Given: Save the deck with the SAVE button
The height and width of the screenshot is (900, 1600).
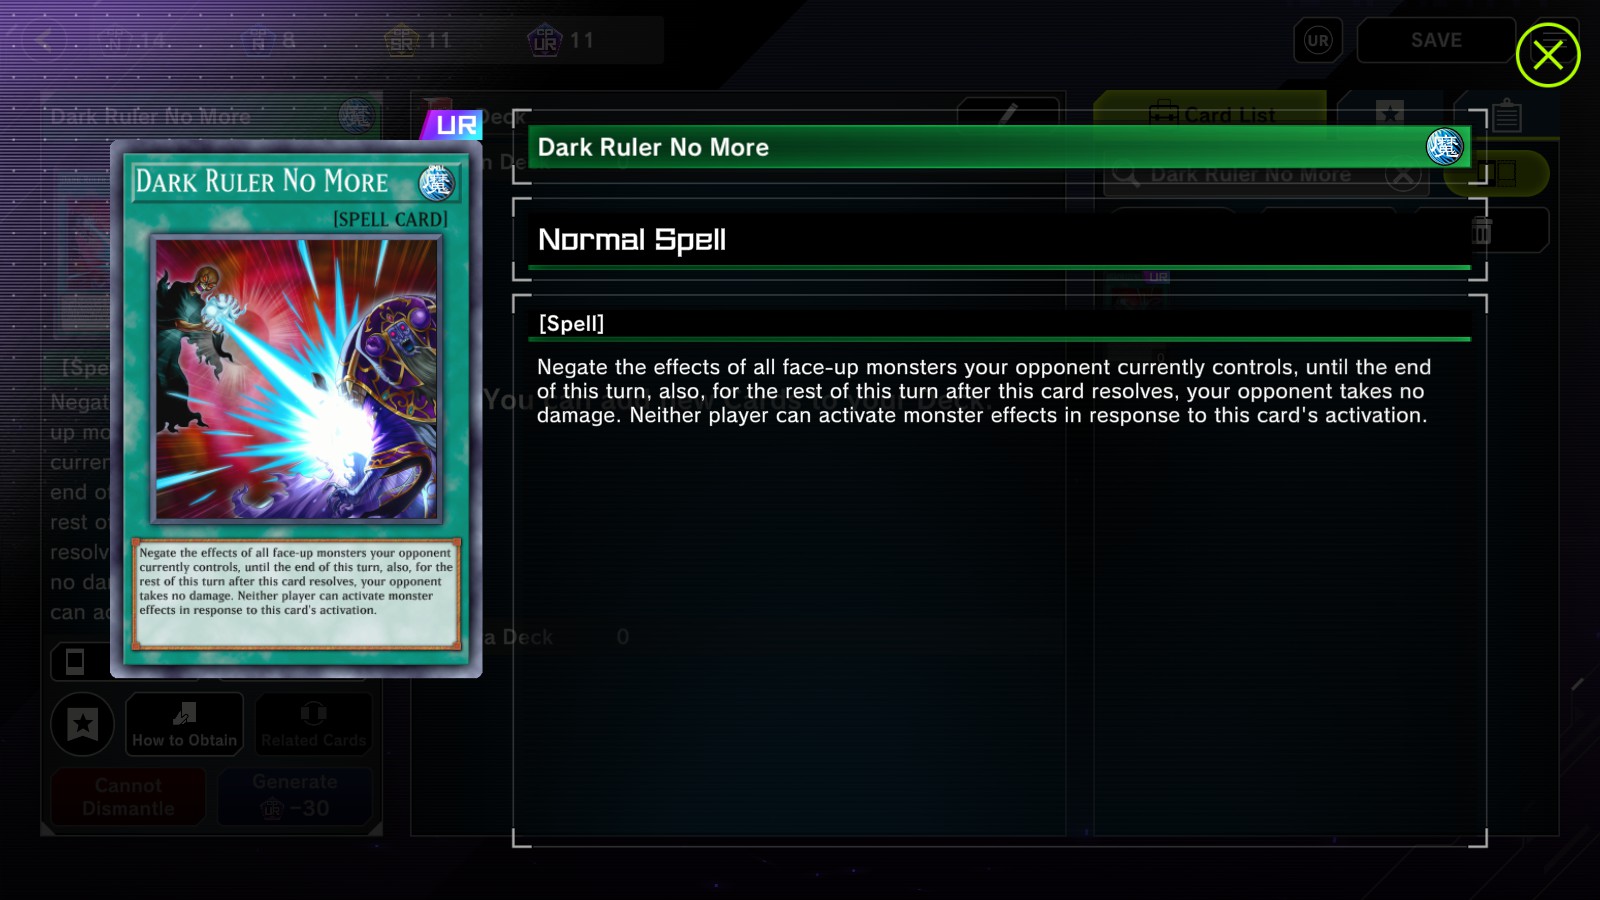Looking at the screenshot, I should tap(1436, 41).
